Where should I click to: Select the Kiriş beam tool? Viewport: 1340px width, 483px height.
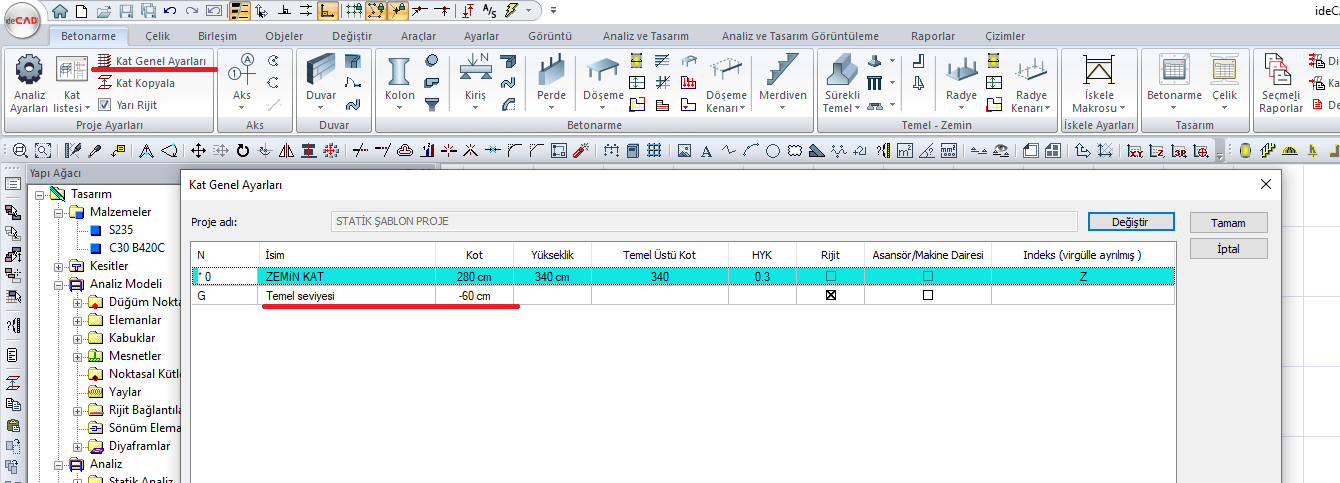click(x=472, y=72)
